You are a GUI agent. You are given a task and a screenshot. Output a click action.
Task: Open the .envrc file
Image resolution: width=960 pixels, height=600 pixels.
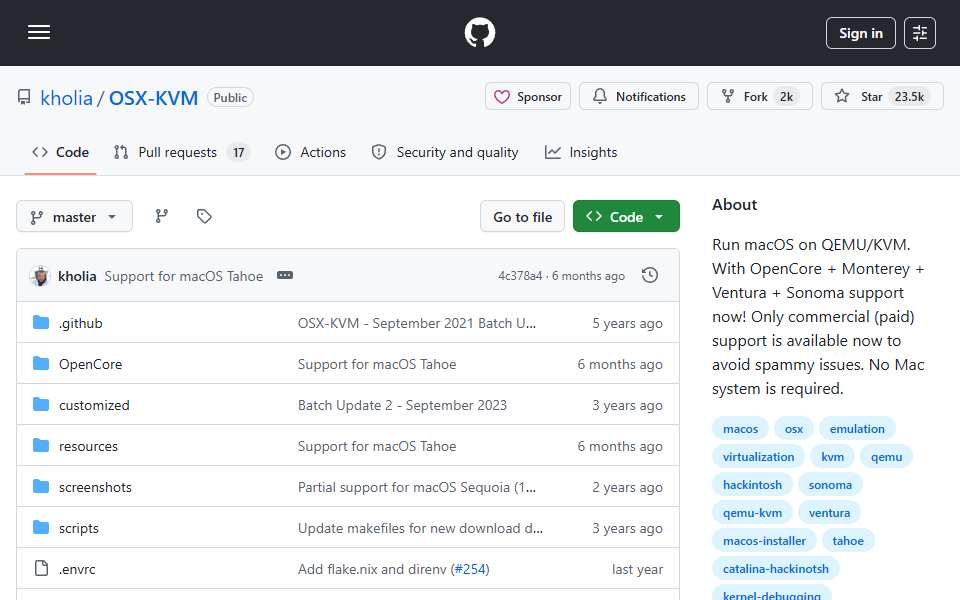77,569
